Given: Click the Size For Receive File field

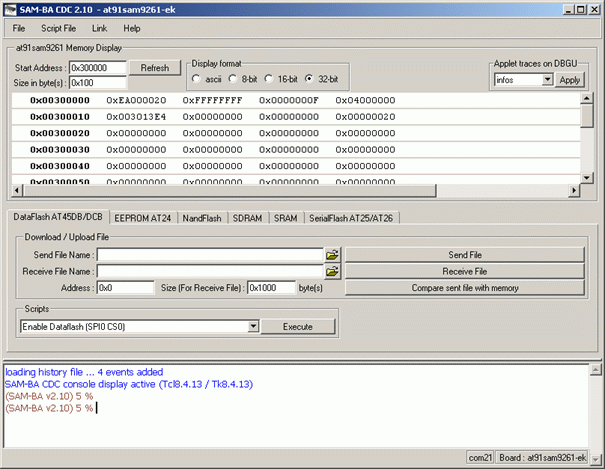Looking at the screenshot, I should coord(272,288).
